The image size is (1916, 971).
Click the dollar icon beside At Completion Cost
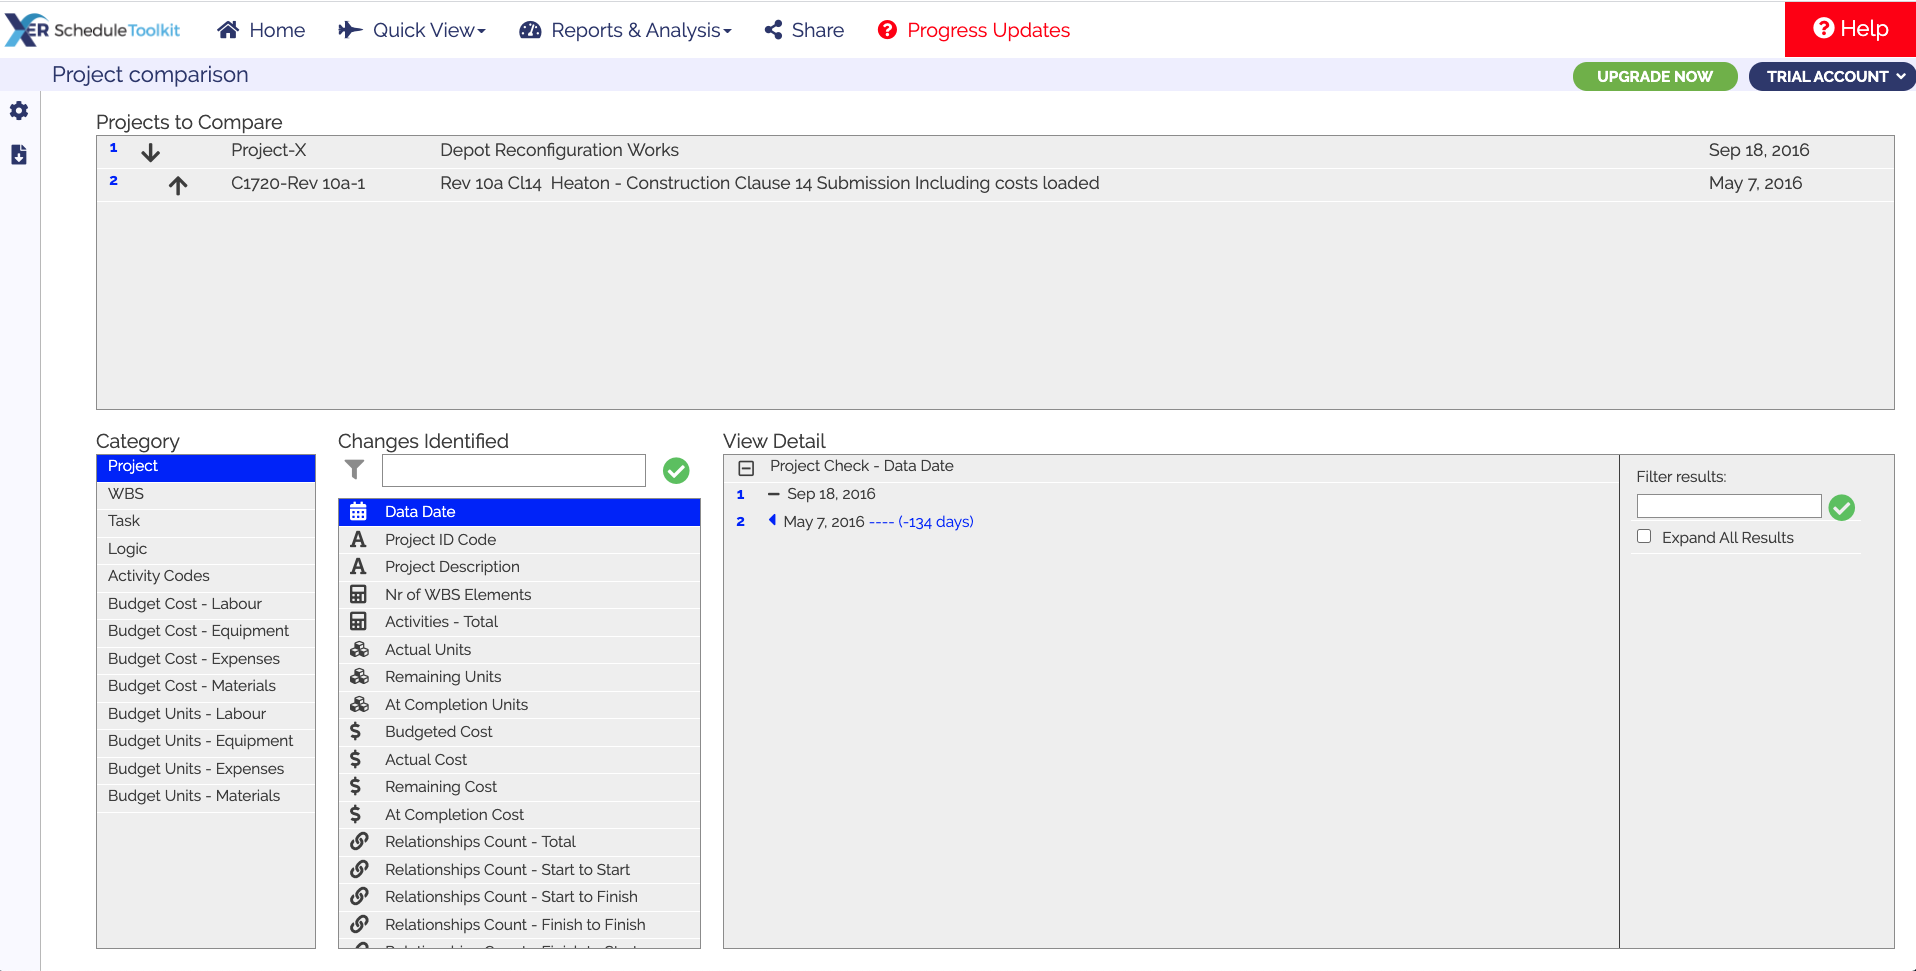point(356,814)
